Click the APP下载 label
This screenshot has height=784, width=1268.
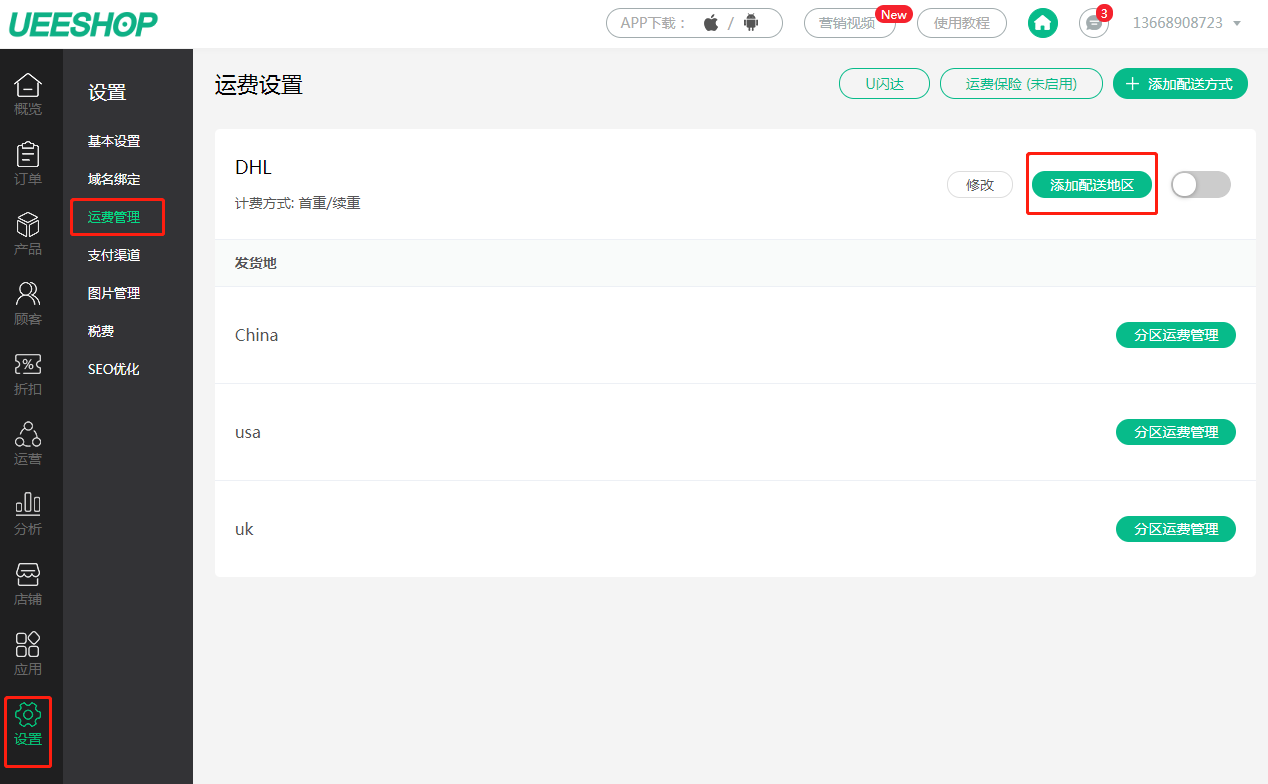tap(655, 23)
